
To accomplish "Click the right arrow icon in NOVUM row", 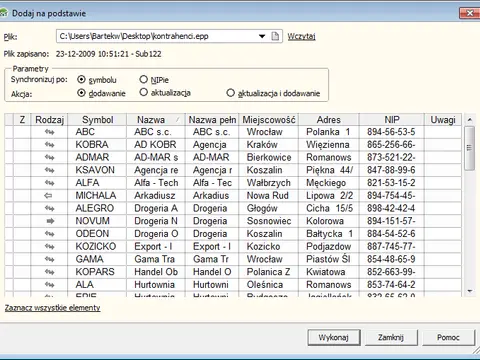I will tap(50, 221).
